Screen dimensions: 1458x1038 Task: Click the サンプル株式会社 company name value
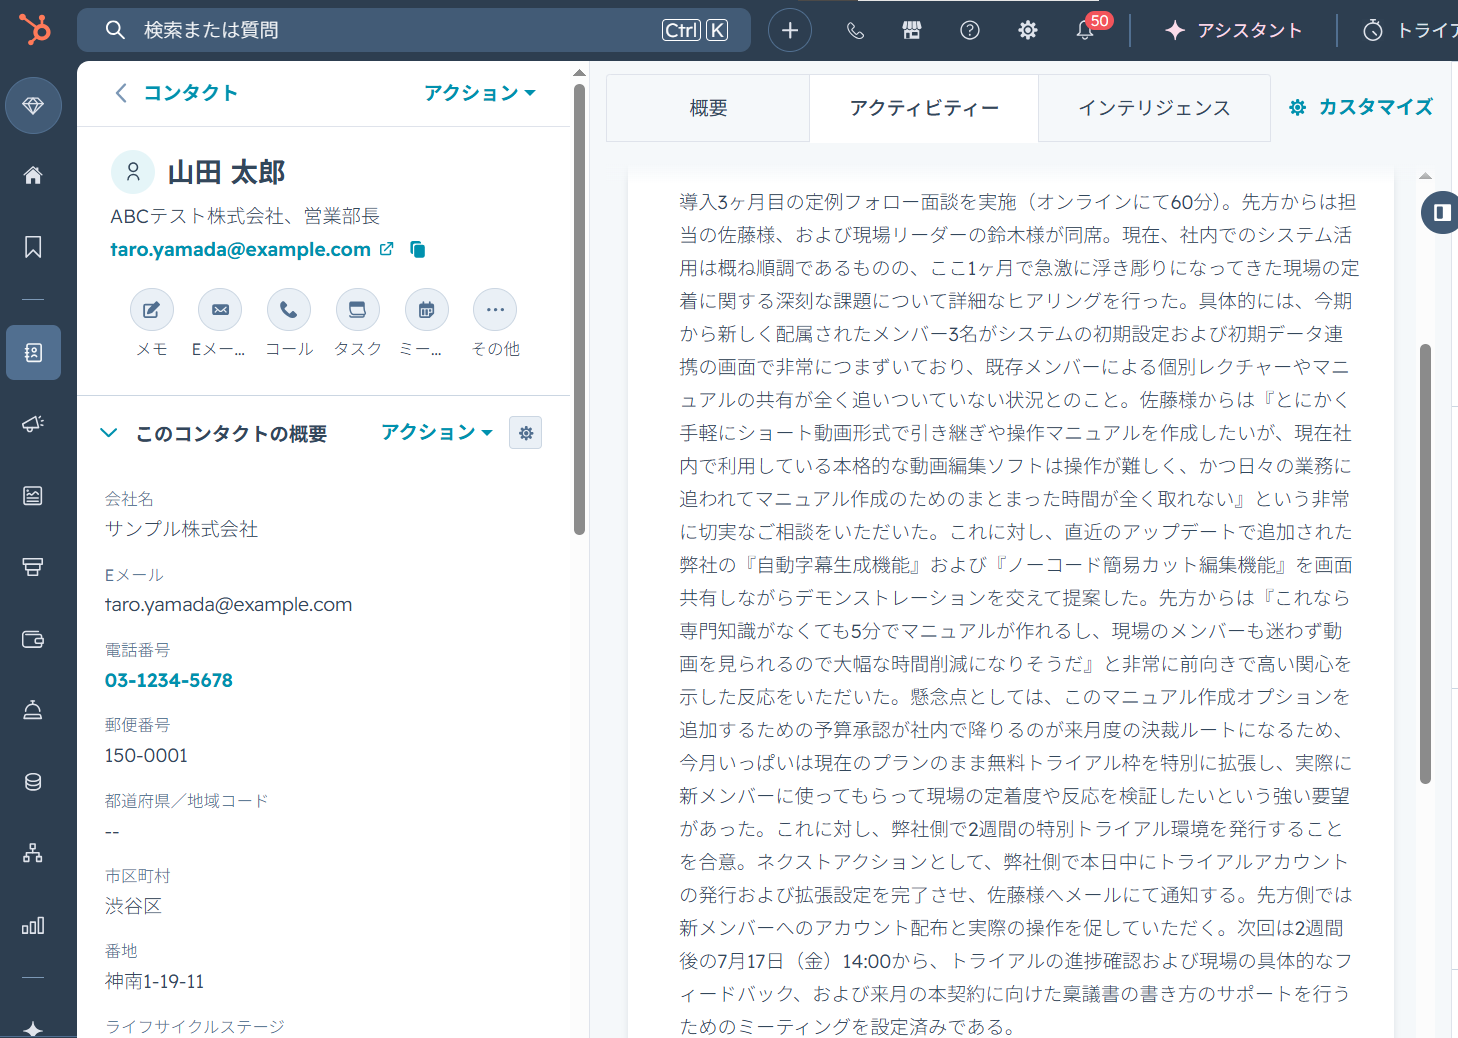pos(181,529)
